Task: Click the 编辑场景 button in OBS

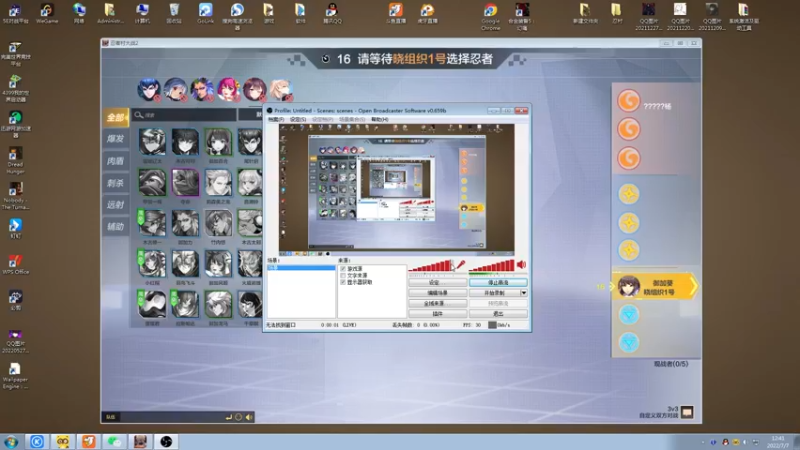Action: click(437, 293)
